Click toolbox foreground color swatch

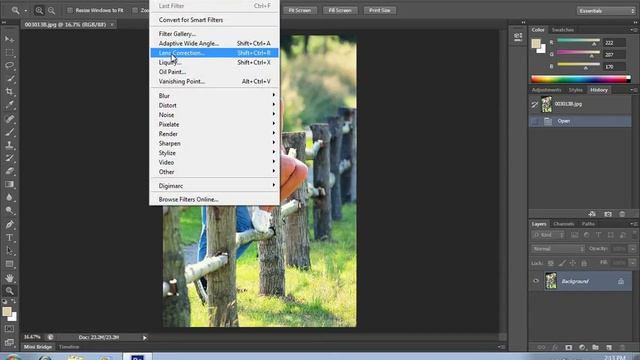point(7,311)
